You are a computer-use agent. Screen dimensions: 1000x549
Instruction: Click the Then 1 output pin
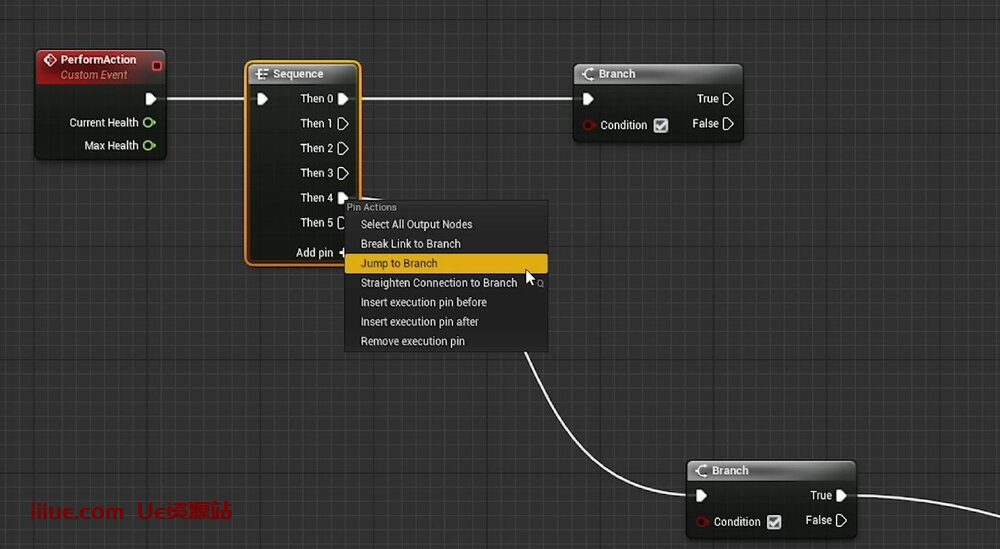coord(343,123)
